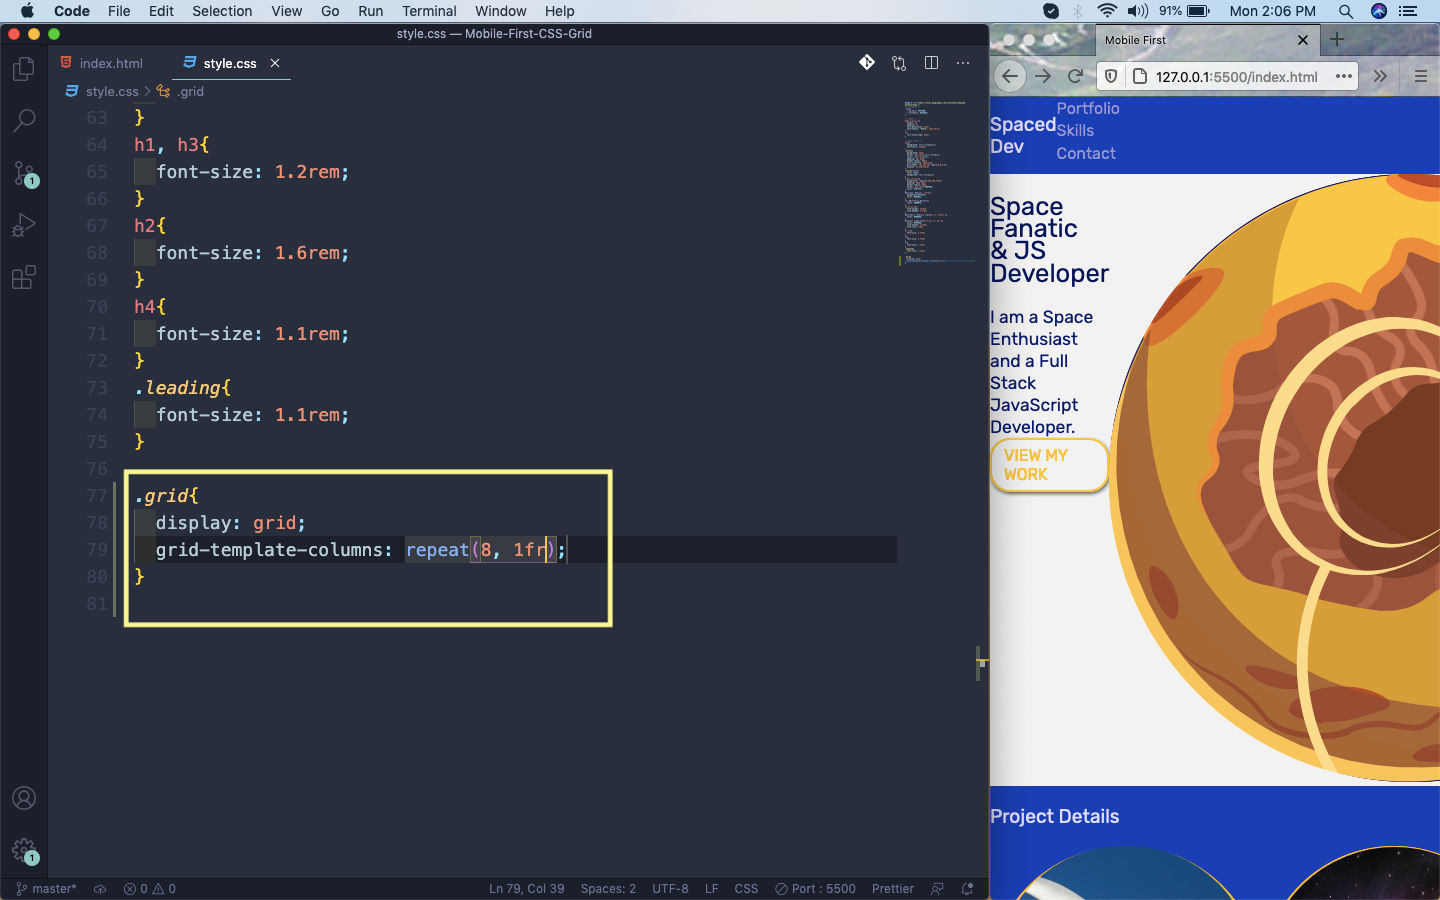
Task: Click Prettier in the status bar
Action: pyautogui.click(x=892, y=888)
